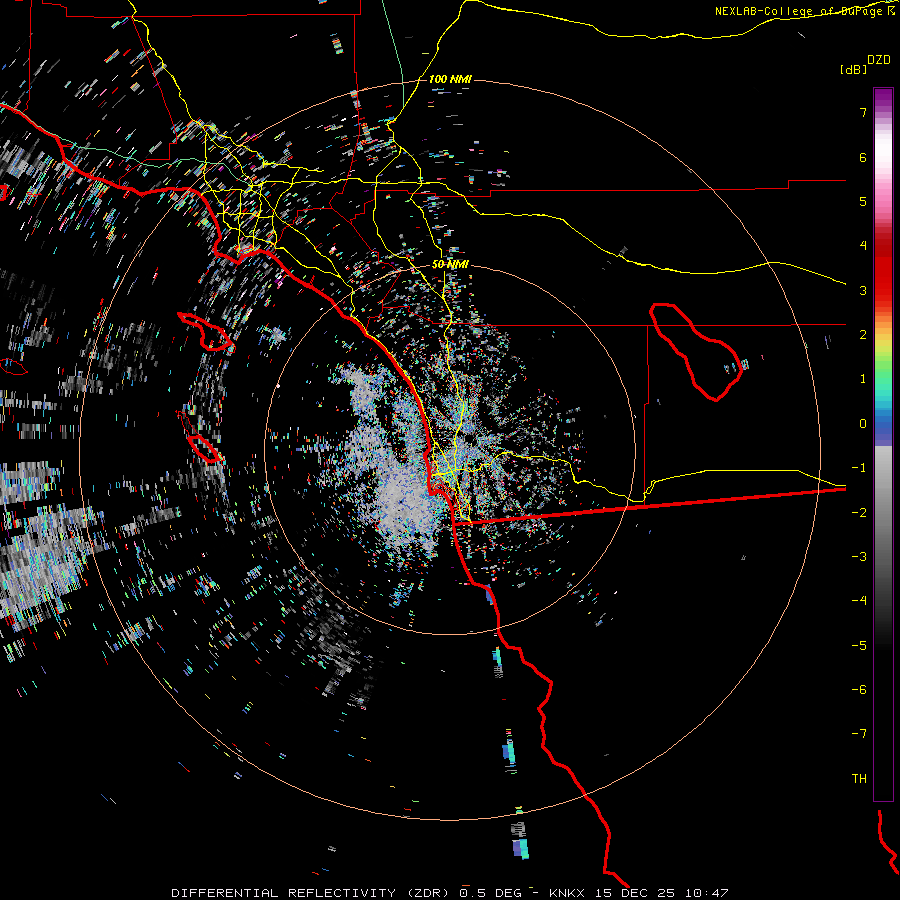Click the -7 value on the color scale
900x900 pixels.
click(859, 734)
